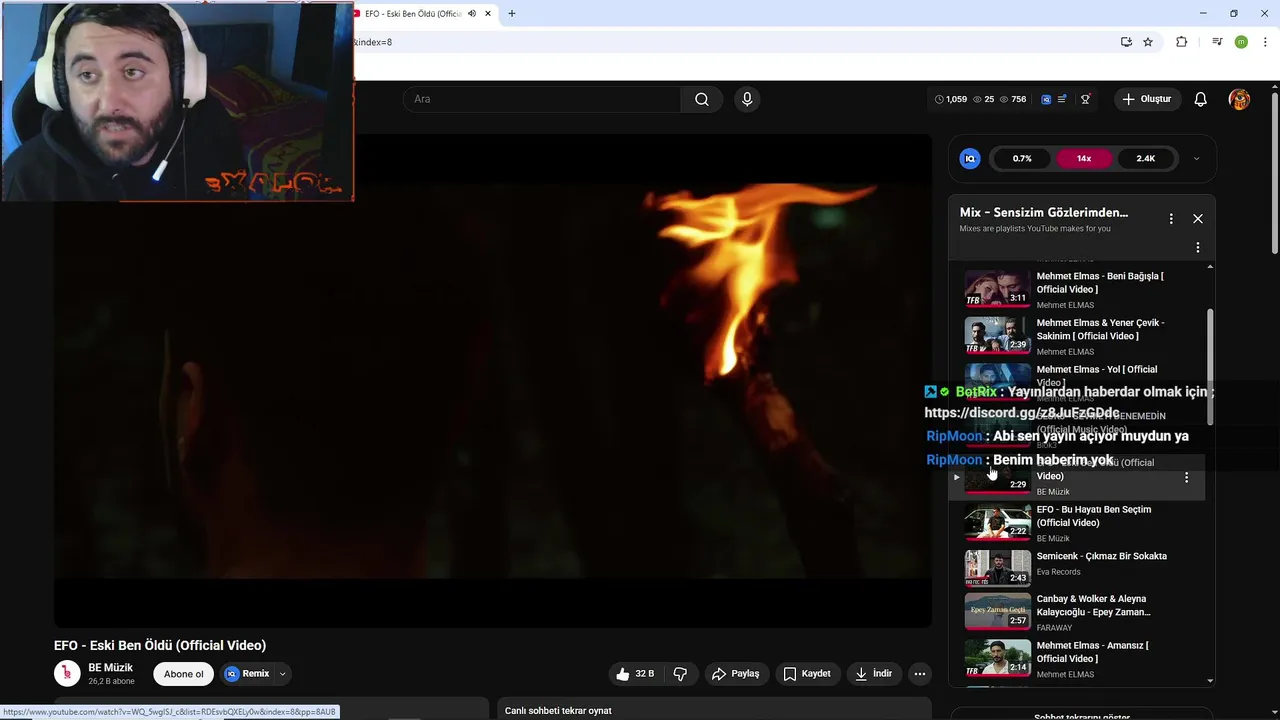Click the vidIQ list icon in header
The height and width of the screenshot is (720, 1280).
(x=1062, y=99)
